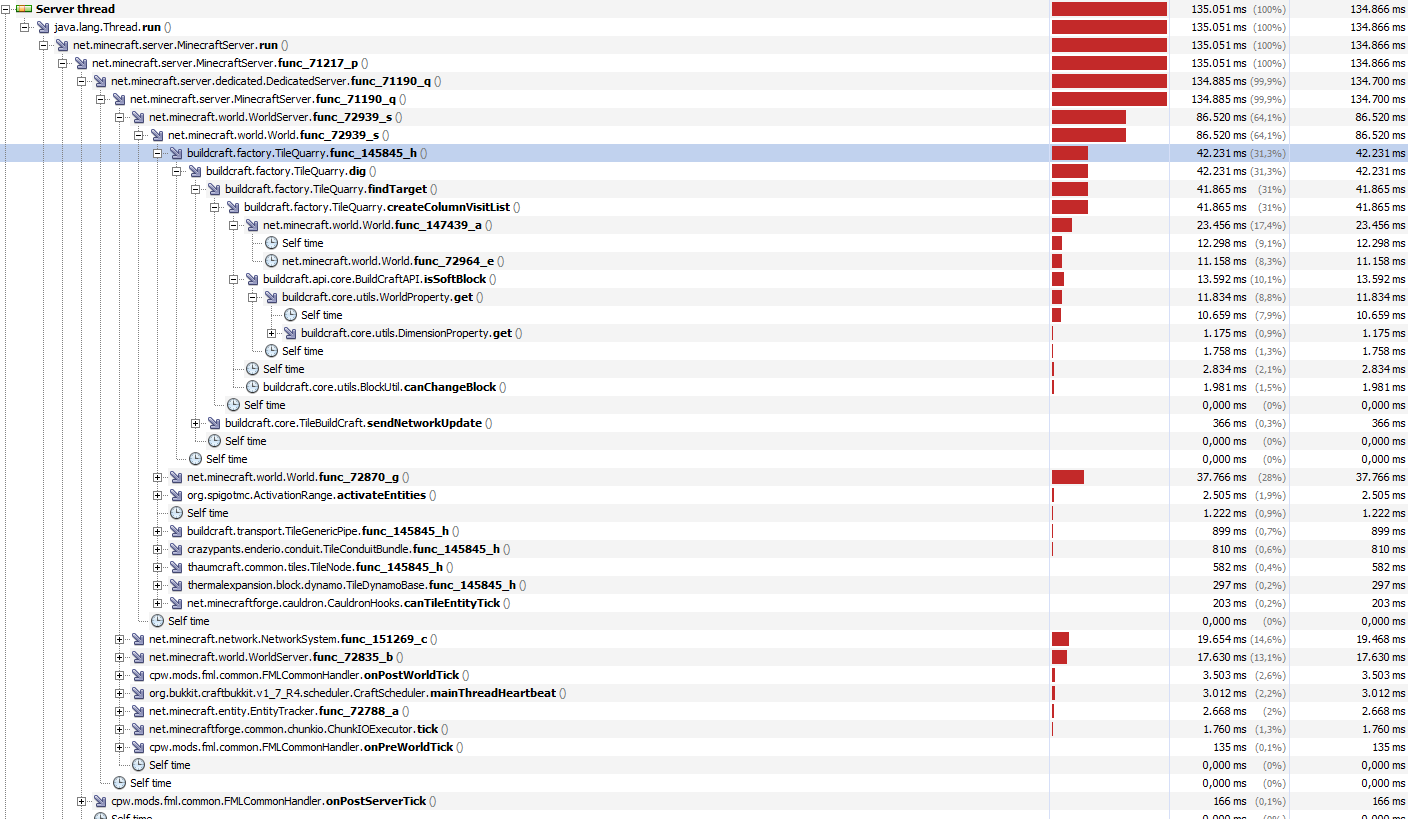Click the 134.700 ms value of DedicatedServer row
Image resolution: width=1408 pixels, height=819 pixels.
tap(1377, 81)
